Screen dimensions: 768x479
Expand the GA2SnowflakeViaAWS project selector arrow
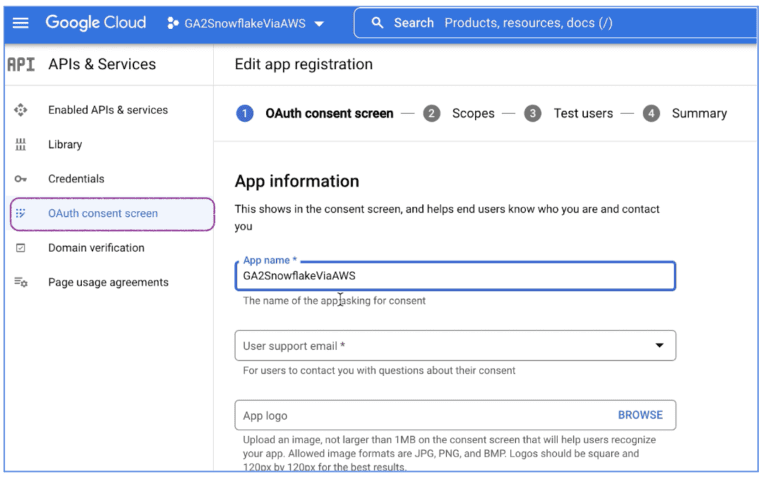(x=319, y=24)
